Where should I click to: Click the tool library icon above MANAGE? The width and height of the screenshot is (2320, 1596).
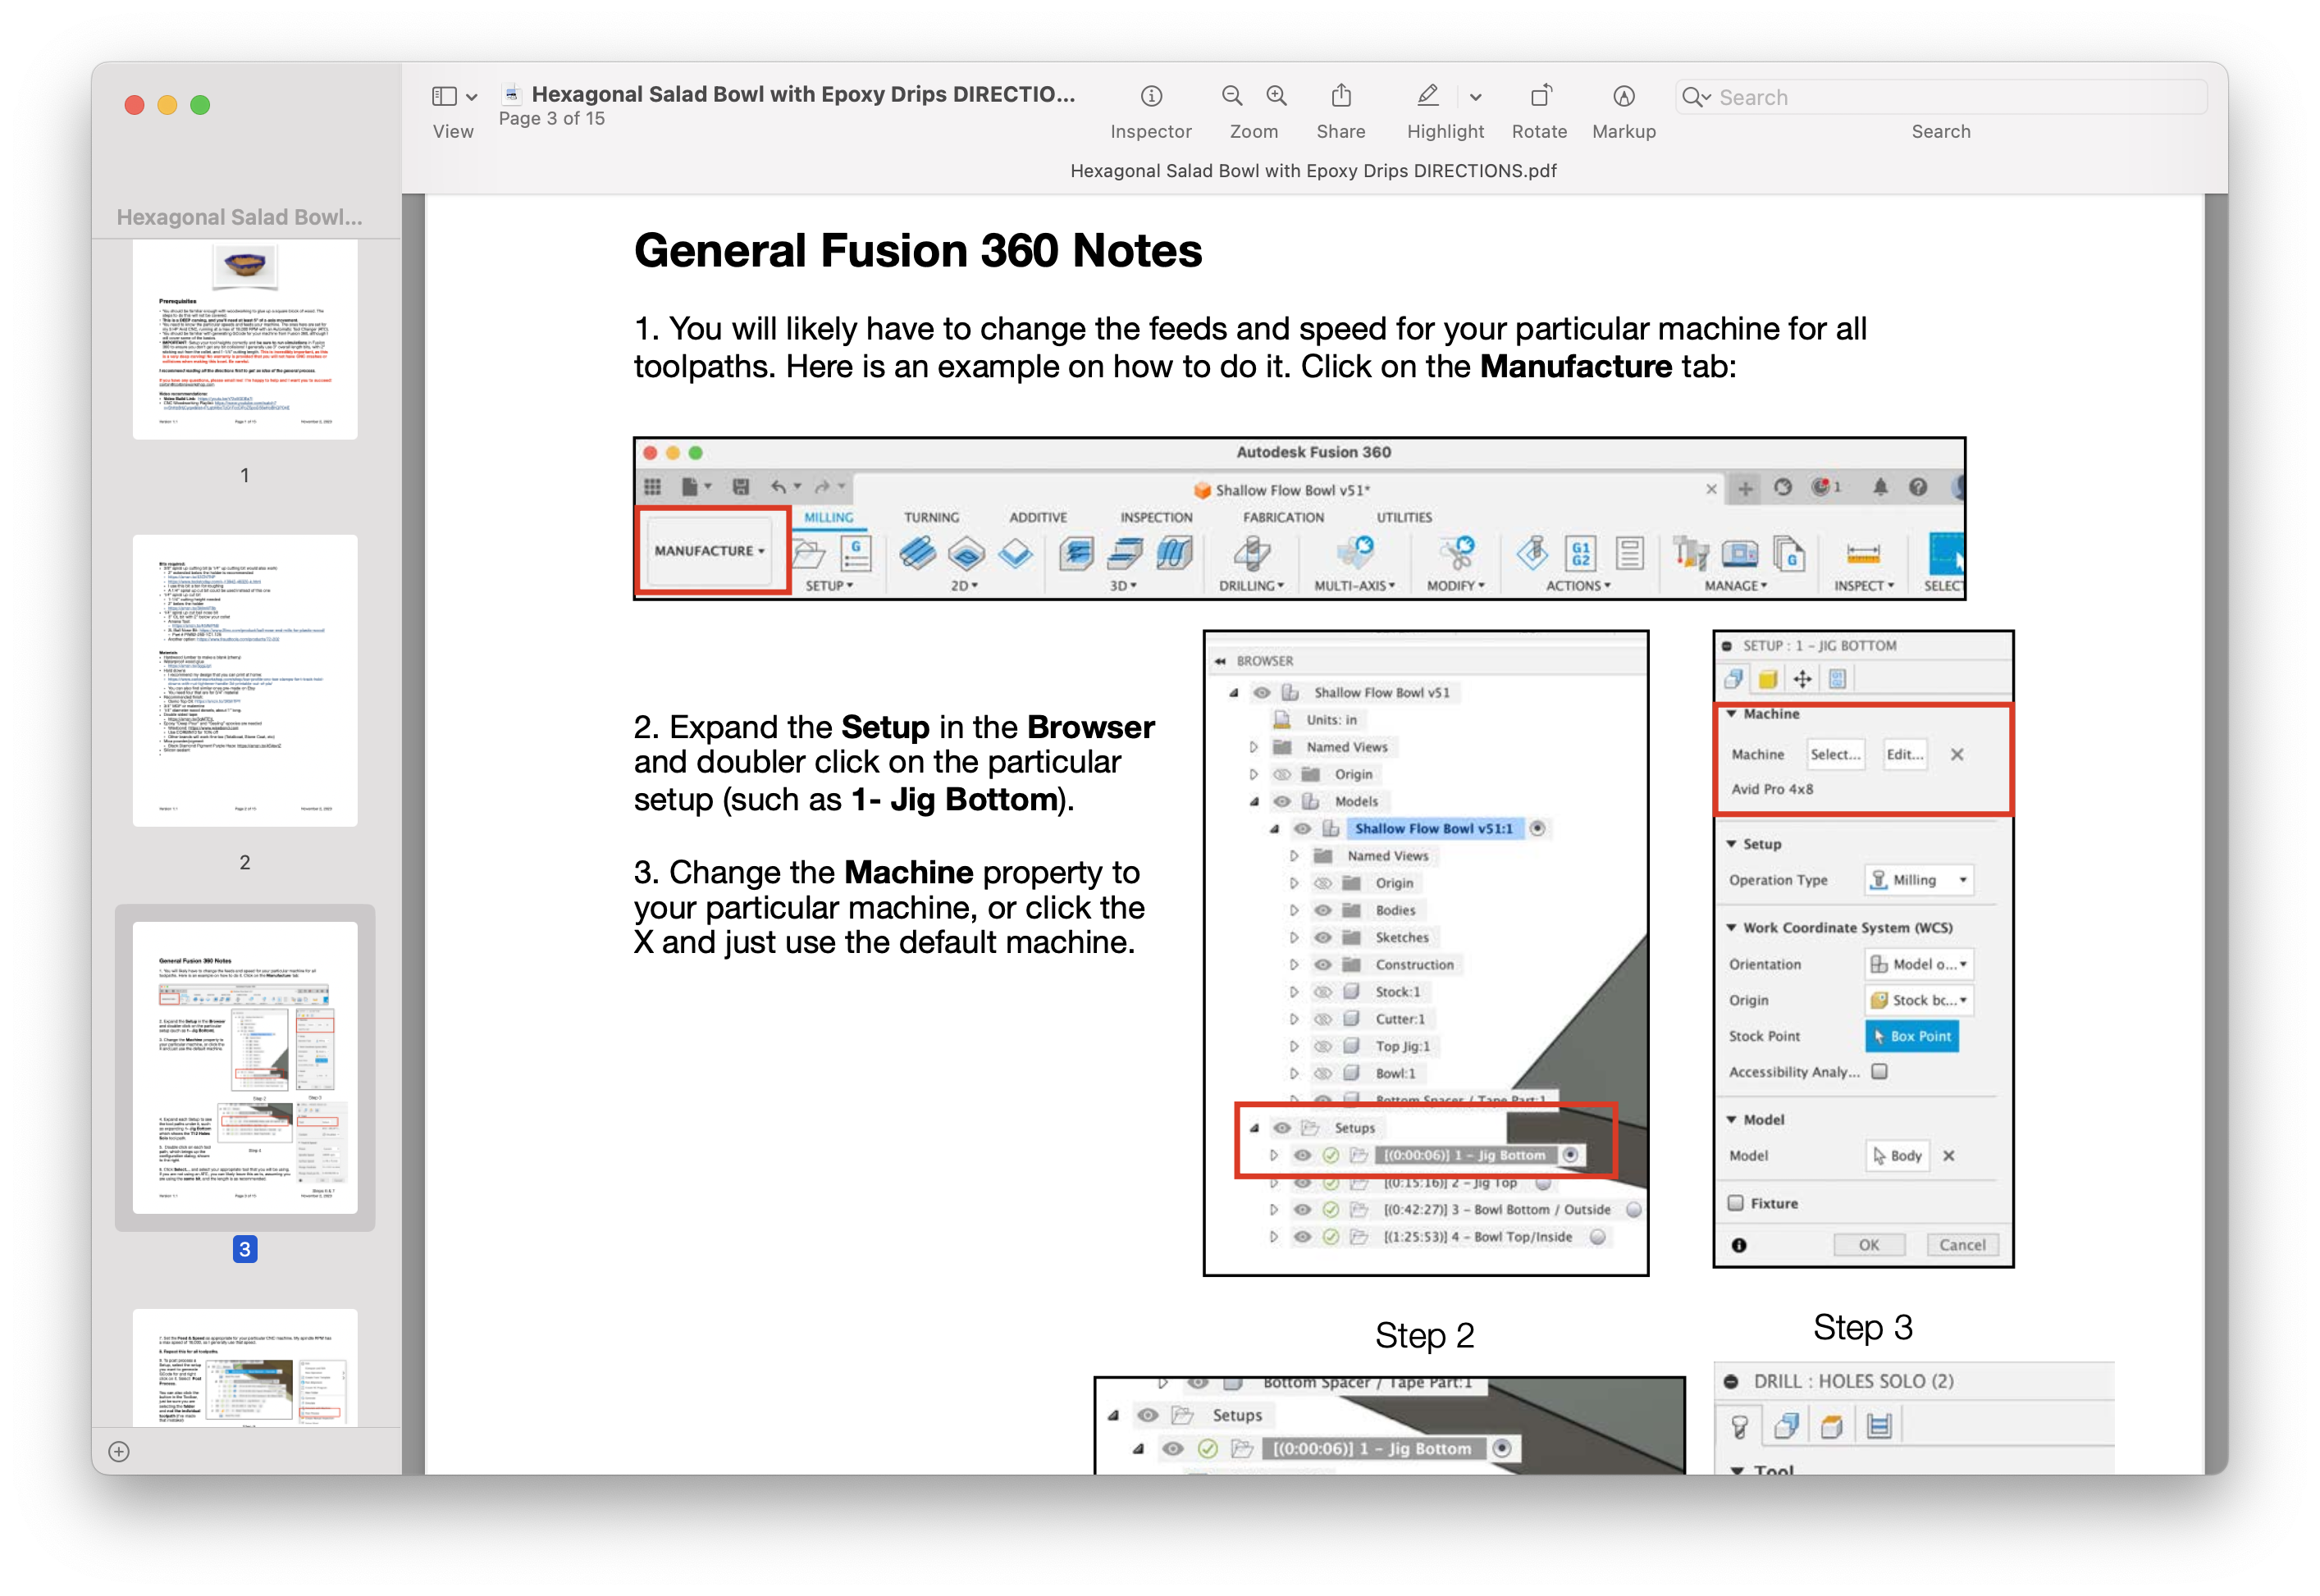pyautogui.click(x=1691, y=552)
